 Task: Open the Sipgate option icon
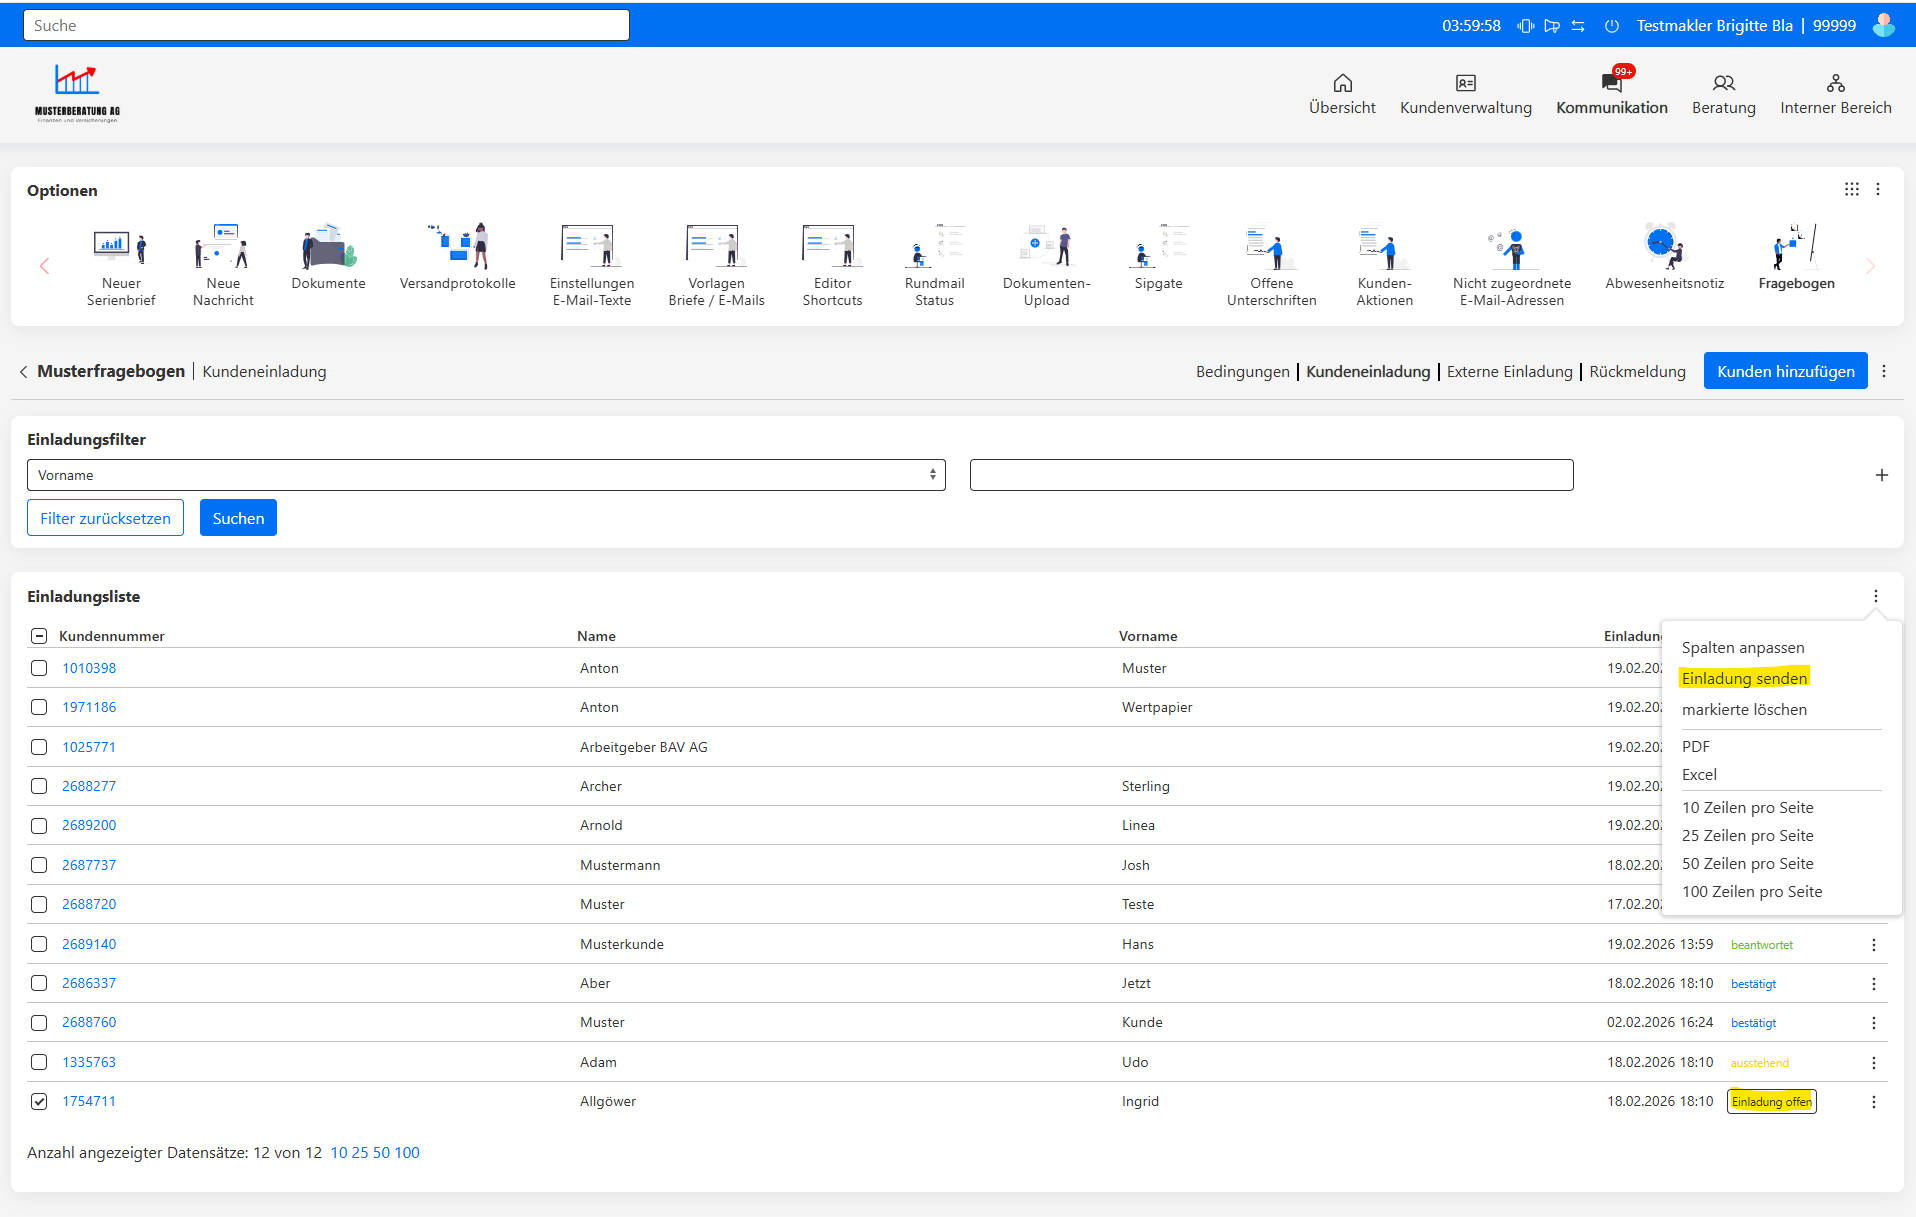point(1158,246)
